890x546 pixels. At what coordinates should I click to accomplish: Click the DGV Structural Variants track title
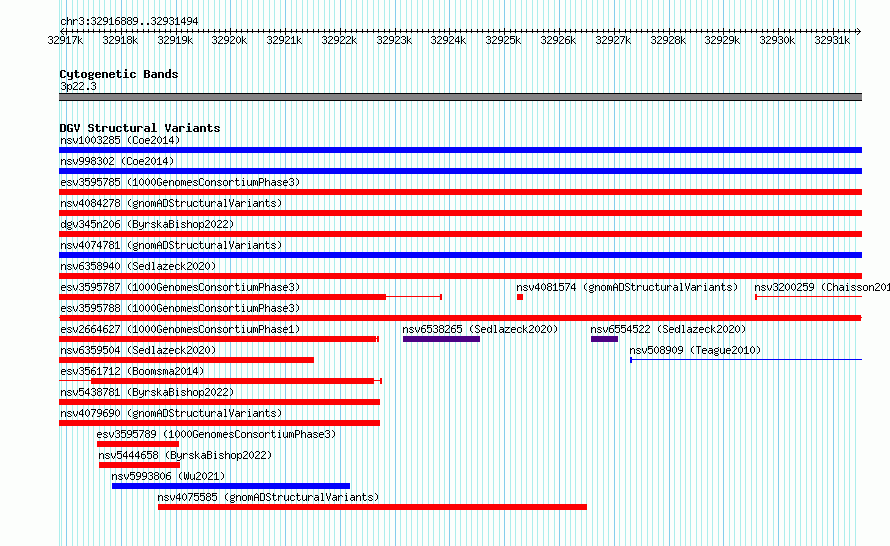pos(140,128)
